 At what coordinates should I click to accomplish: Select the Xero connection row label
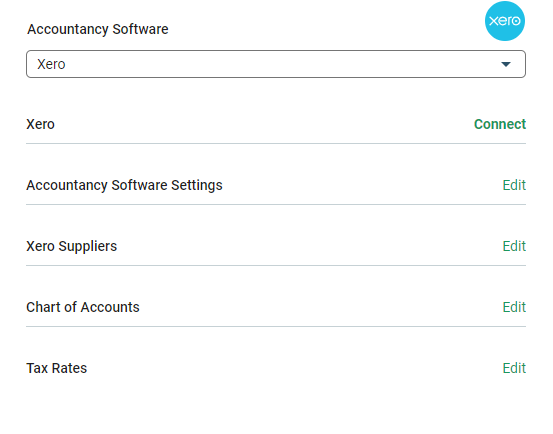pyautogui.click(x=41, y=124)
